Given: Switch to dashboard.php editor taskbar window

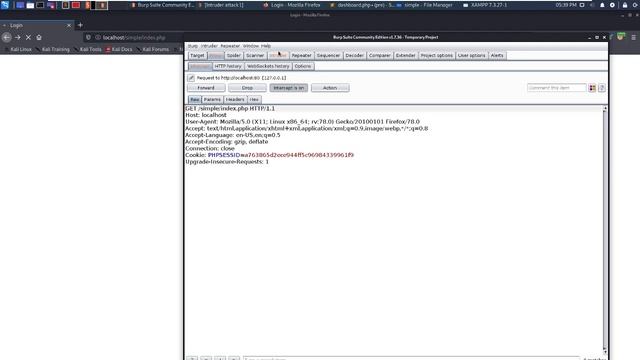Looking at the screenshot, I should coord(363,5).
